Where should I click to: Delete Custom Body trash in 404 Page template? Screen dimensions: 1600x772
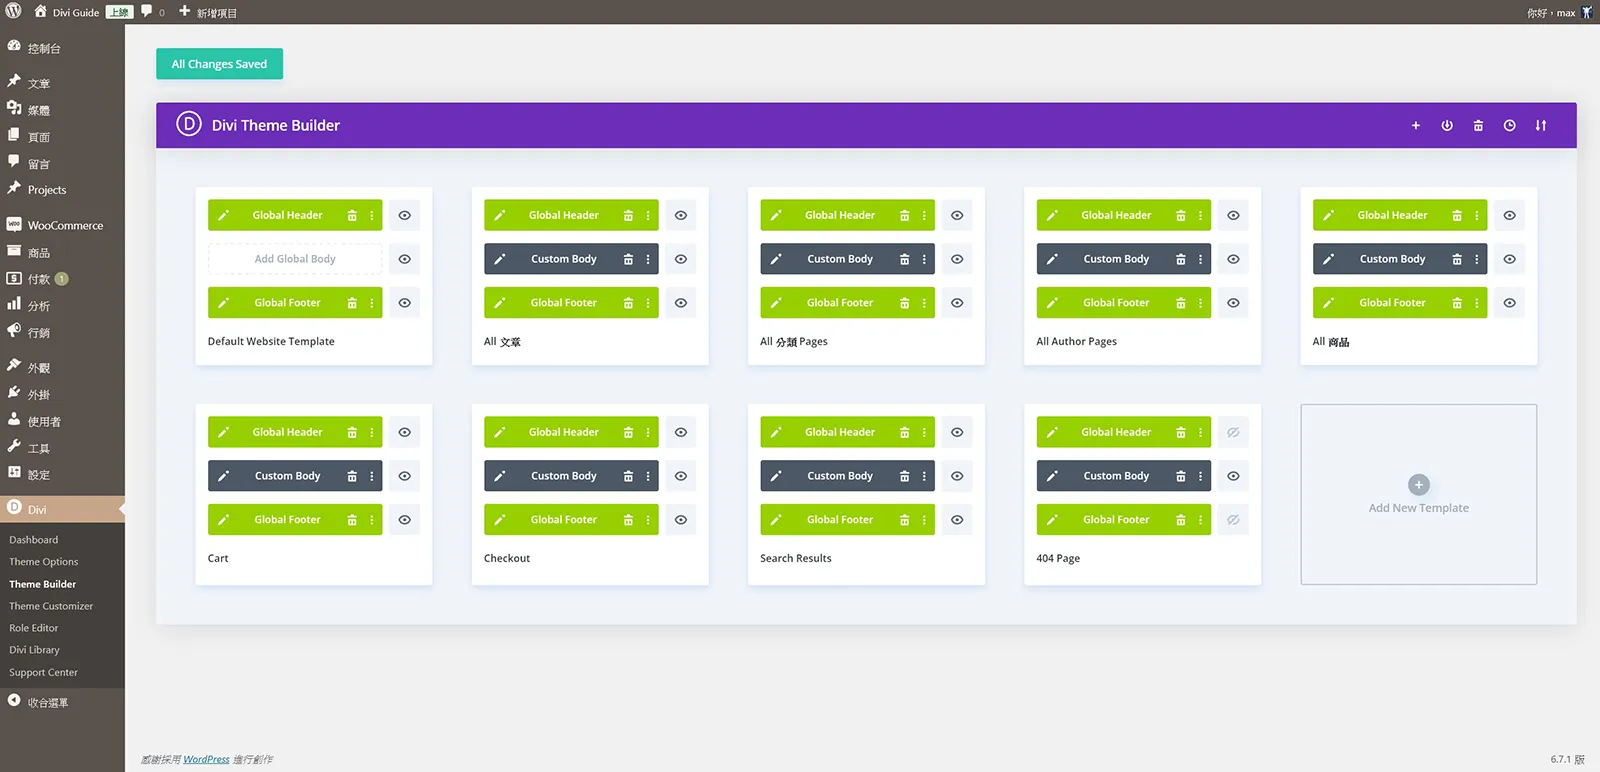click(1181, 476)
